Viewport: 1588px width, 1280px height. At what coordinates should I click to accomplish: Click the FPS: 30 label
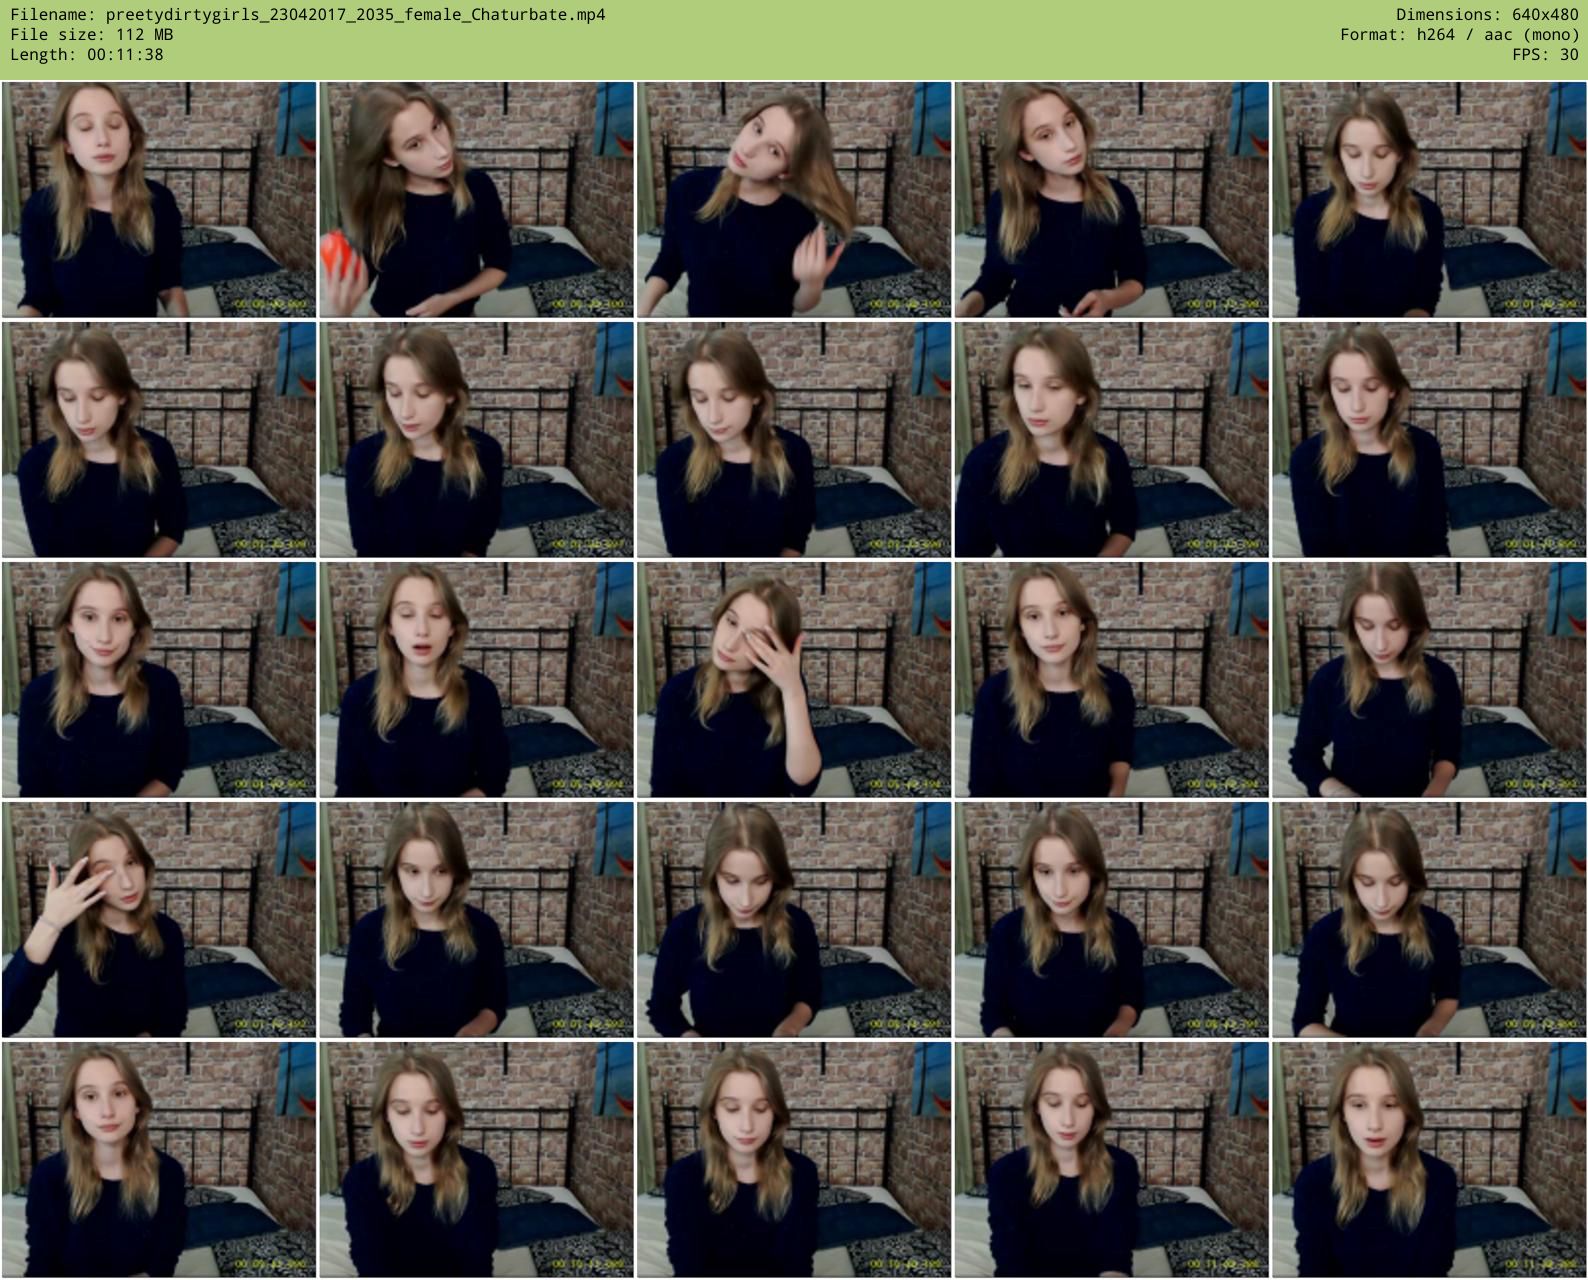[1545, 55]
